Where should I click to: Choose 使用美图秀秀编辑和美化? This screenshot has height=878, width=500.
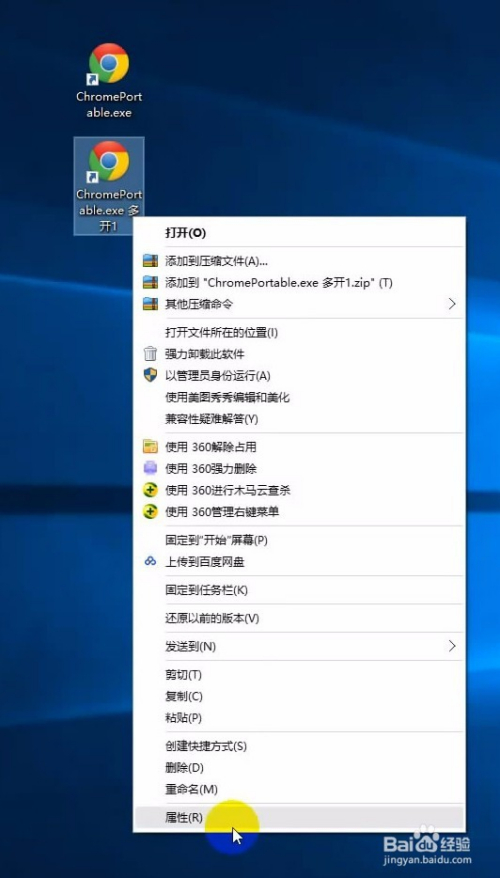coord(299,398)
